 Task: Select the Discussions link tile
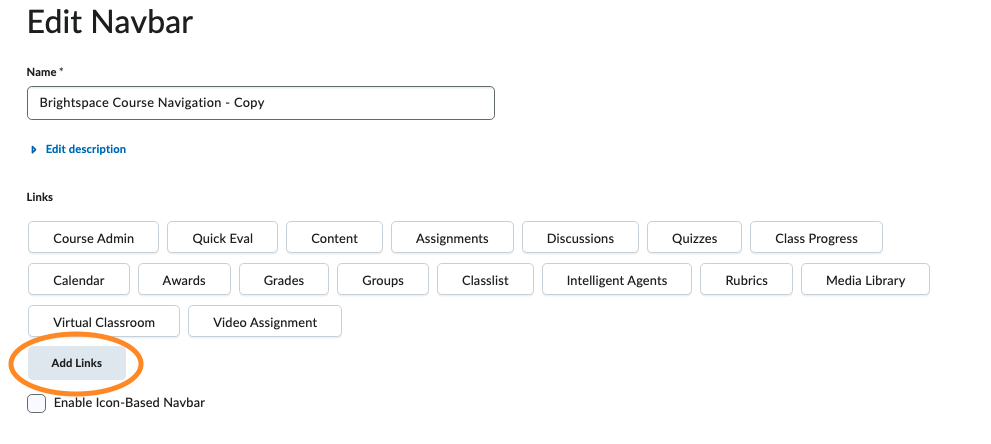click(x=580, y=238)
